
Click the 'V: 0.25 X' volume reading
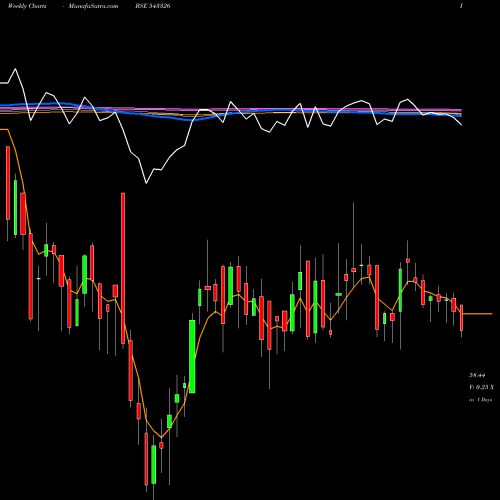[x=482, y=387]
